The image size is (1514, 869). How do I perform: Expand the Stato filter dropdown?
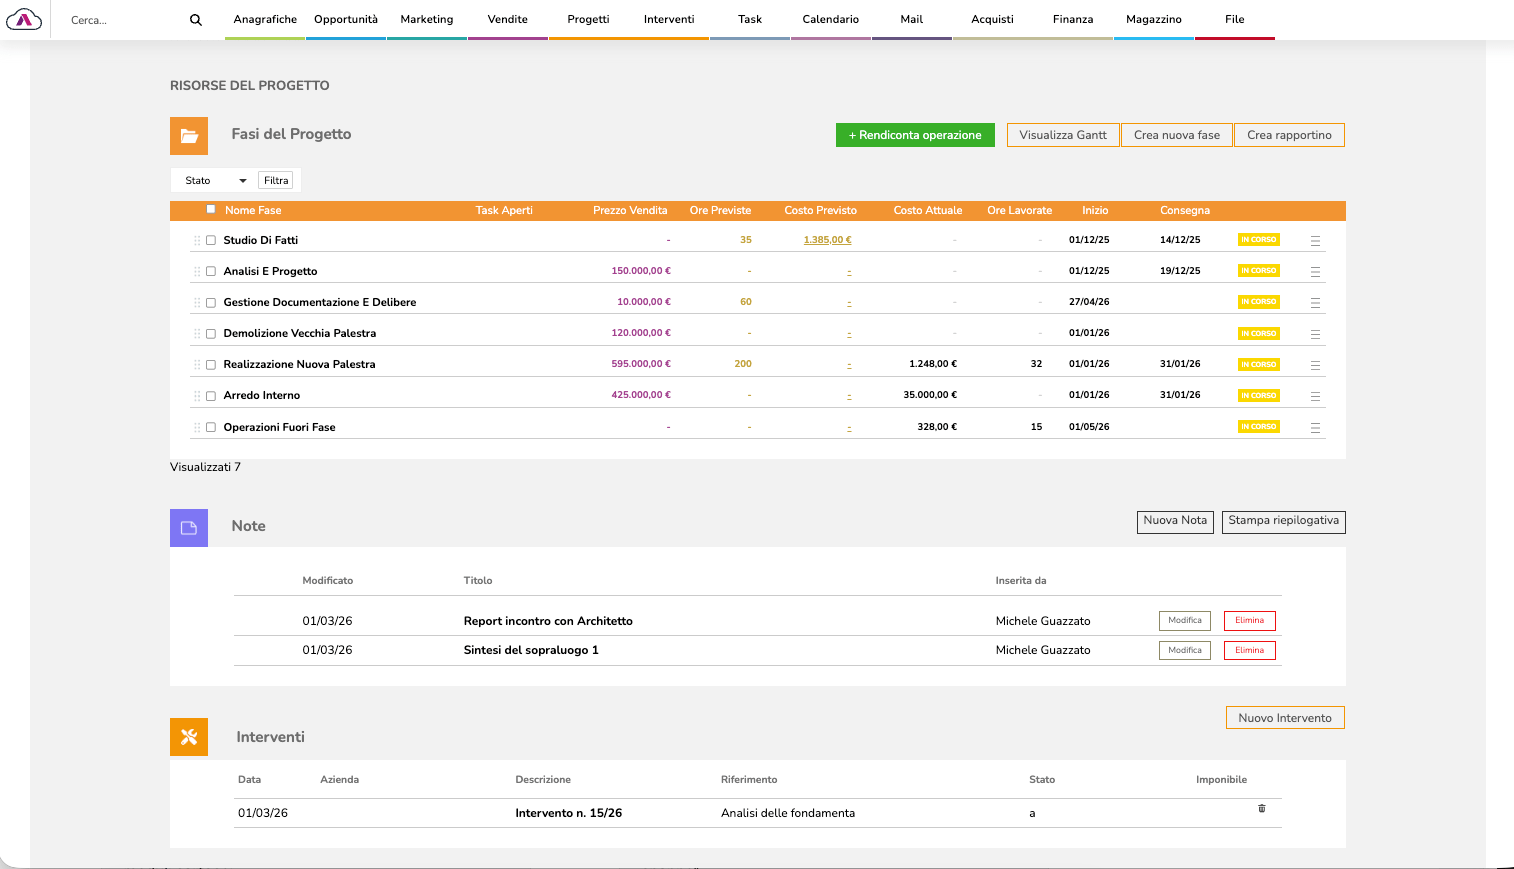[215, 181]
